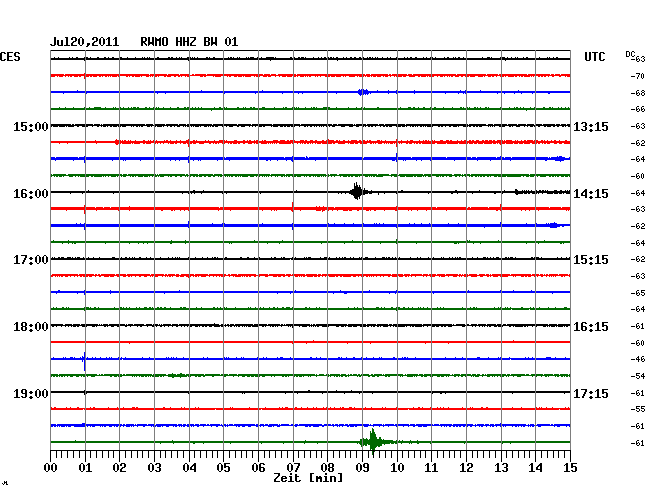
Task: Click the "14" minute axis label
Action: tap(536, 468)
